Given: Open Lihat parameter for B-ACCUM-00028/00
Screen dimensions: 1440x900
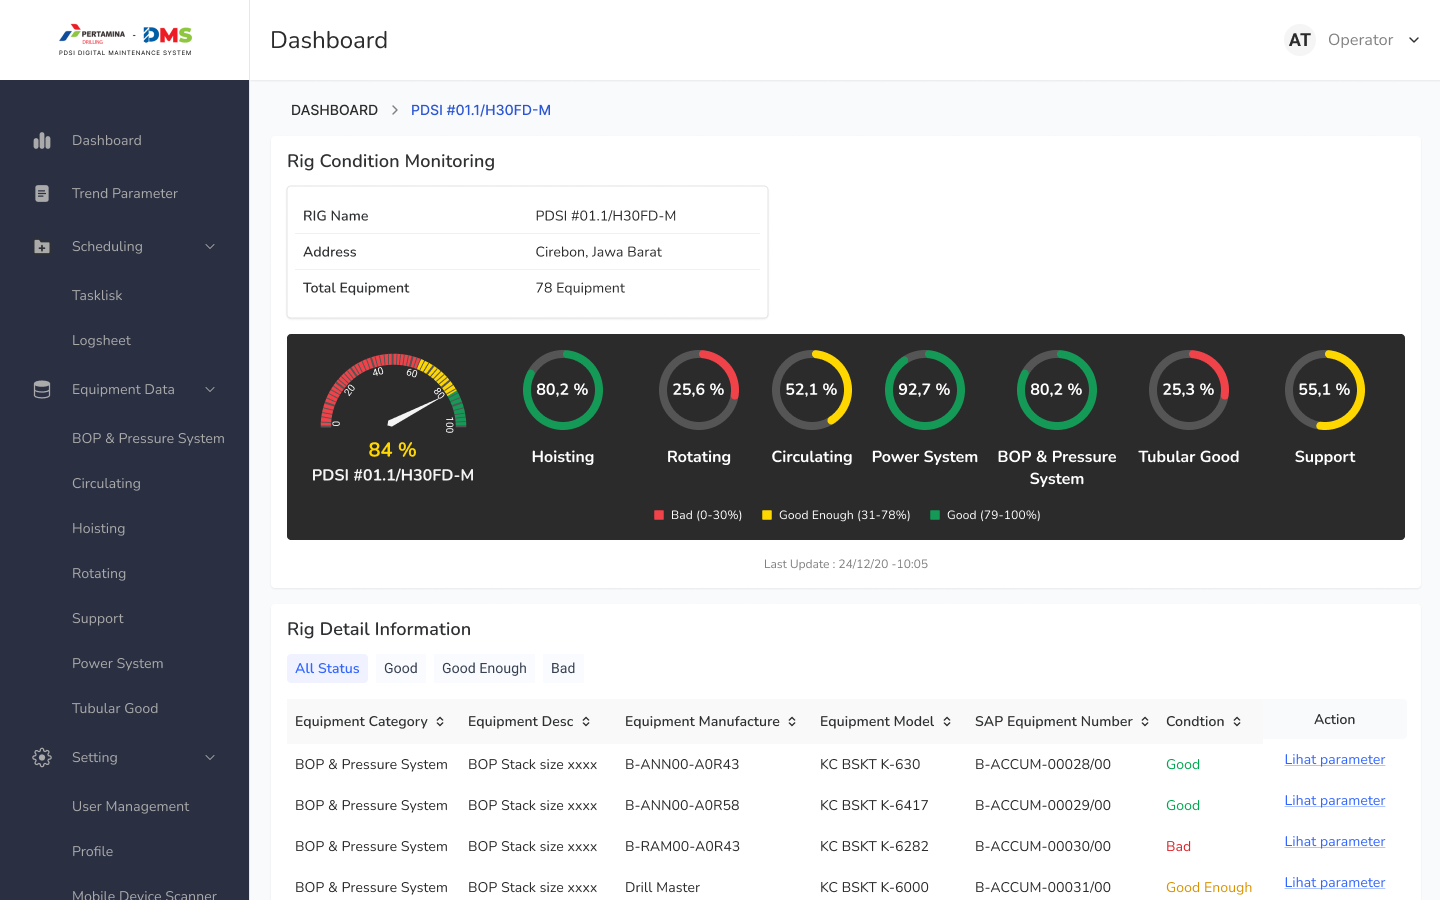Looking at the screenshot, I should (x=1334, y=759).
